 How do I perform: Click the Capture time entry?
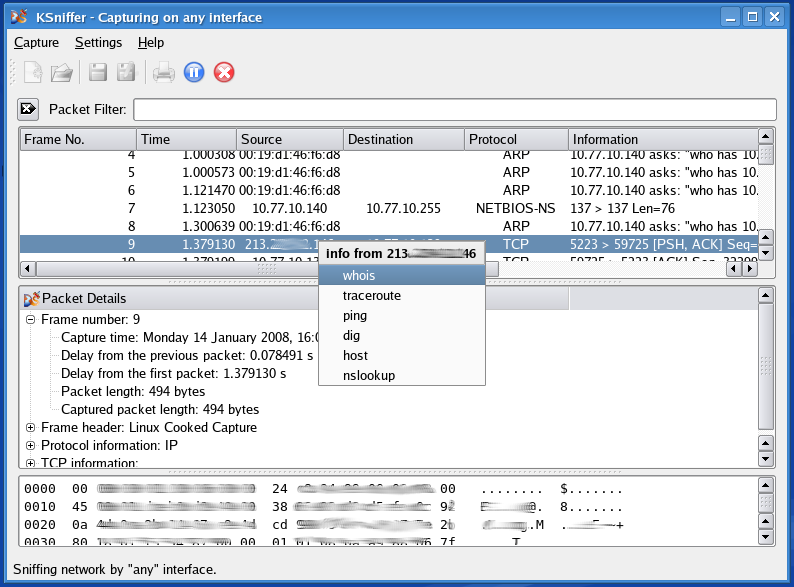coord(190,337)
